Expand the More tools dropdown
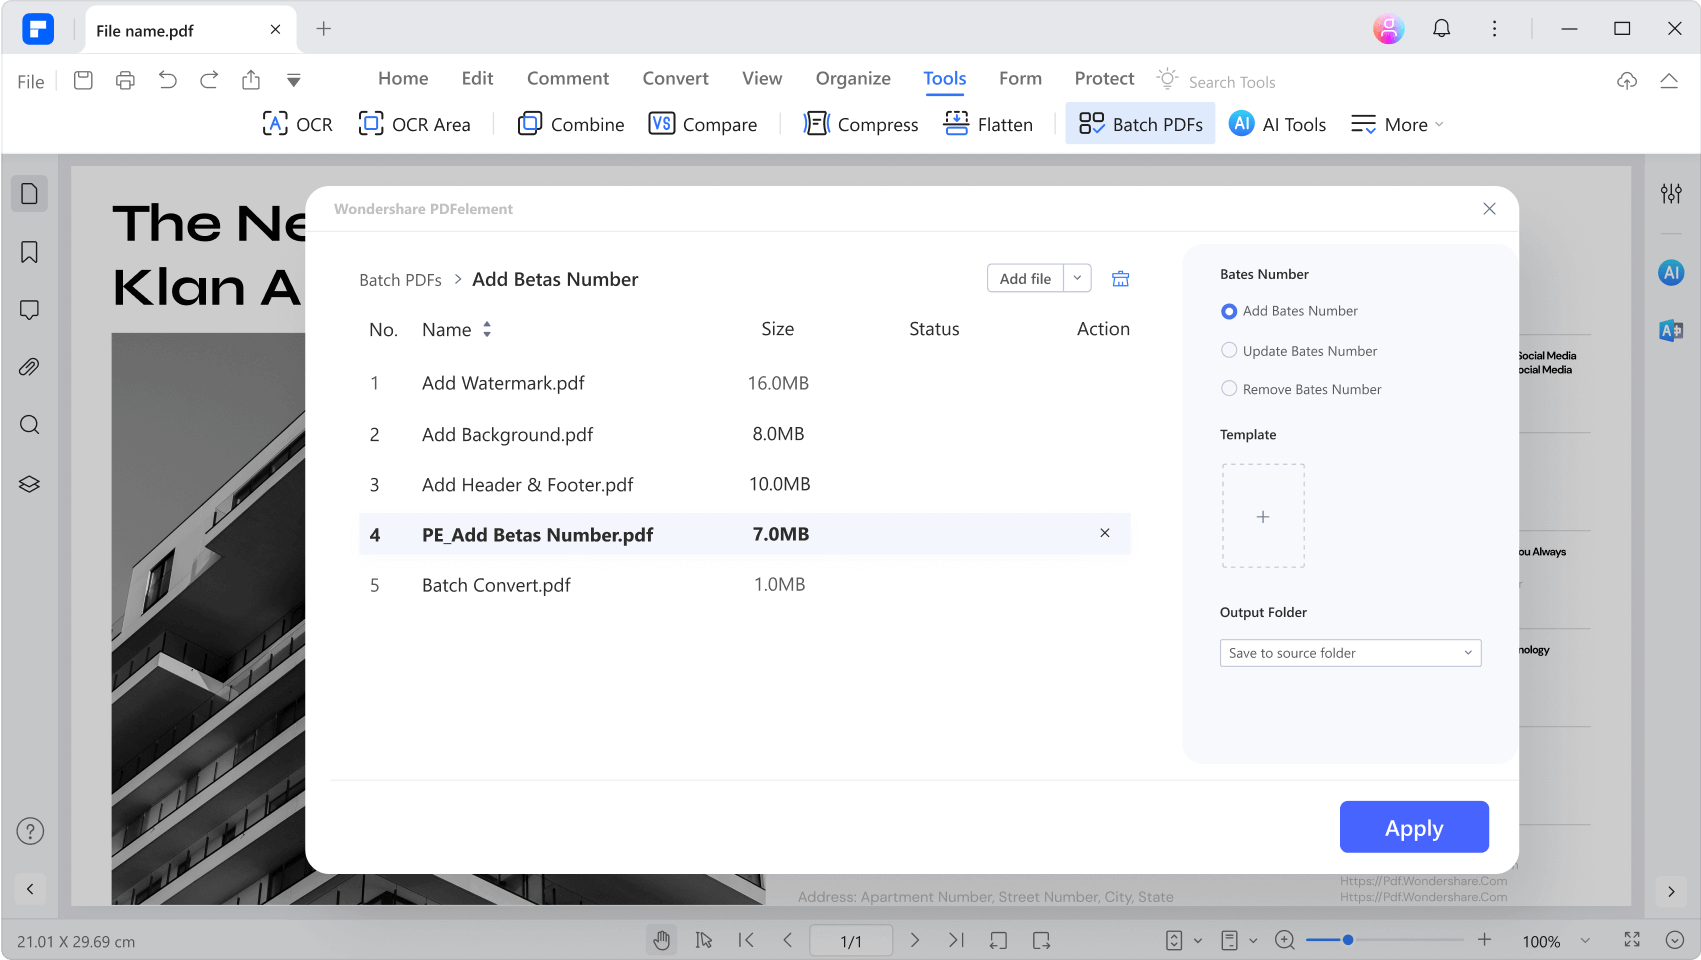 [x=1397, y=124]
